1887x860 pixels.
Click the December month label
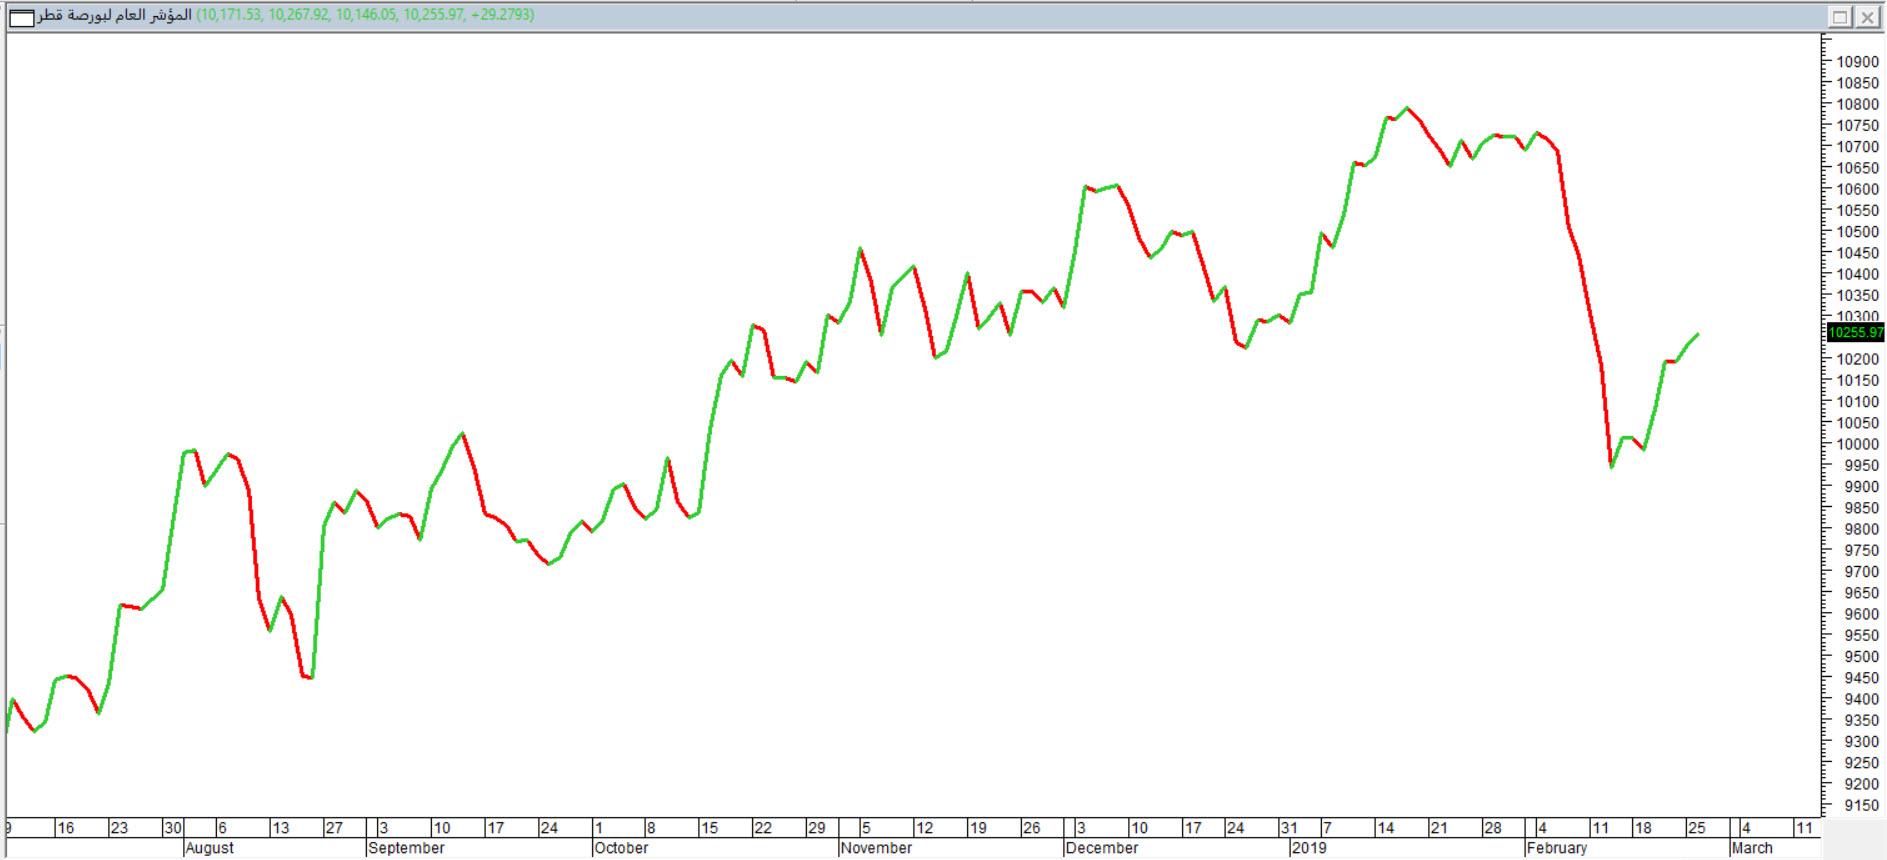[1102, 848]
